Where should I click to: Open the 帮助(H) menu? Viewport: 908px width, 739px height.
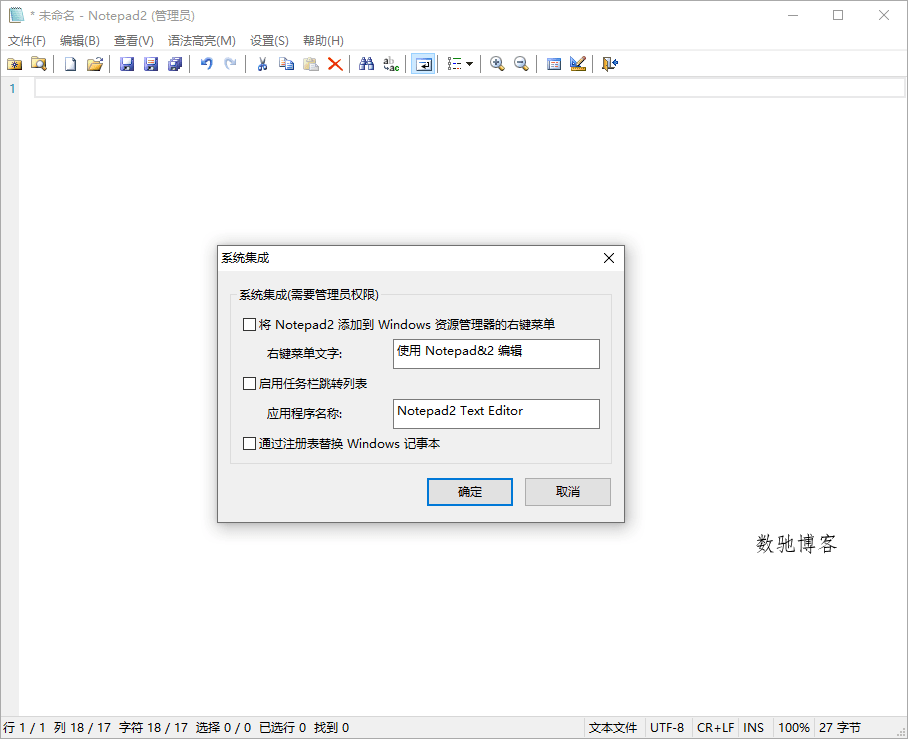(x=323, y=41)
